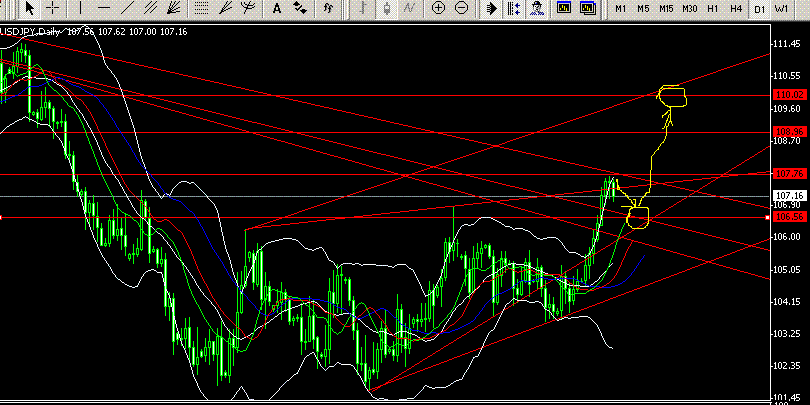810x405 pixels.
Task: Click the 106.00 price scale value
Action: click(x=788, y=237)
